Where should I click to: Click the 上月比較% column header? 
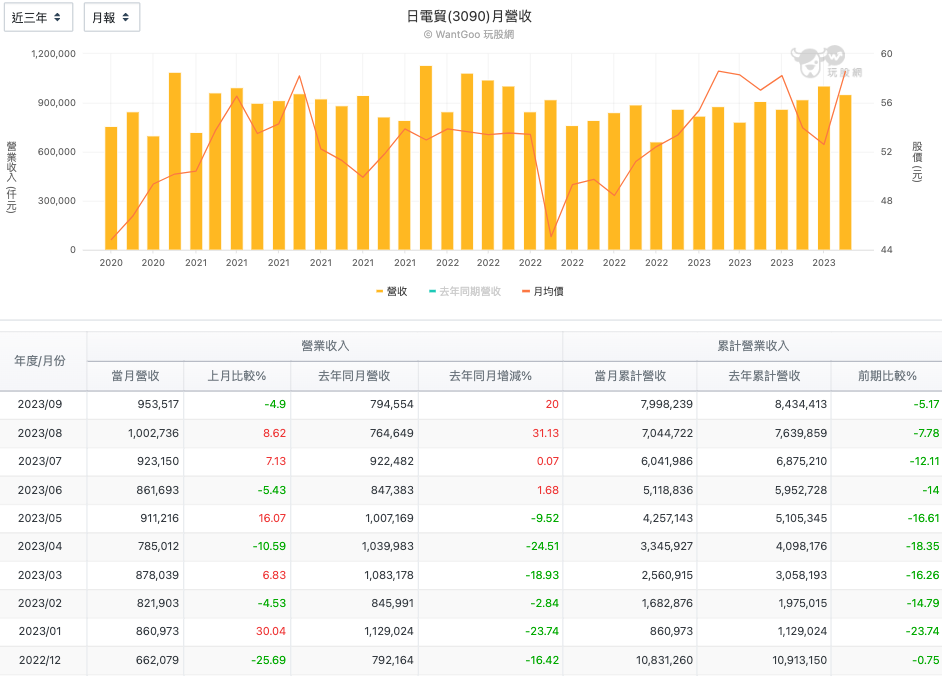(x=236, y=376)
